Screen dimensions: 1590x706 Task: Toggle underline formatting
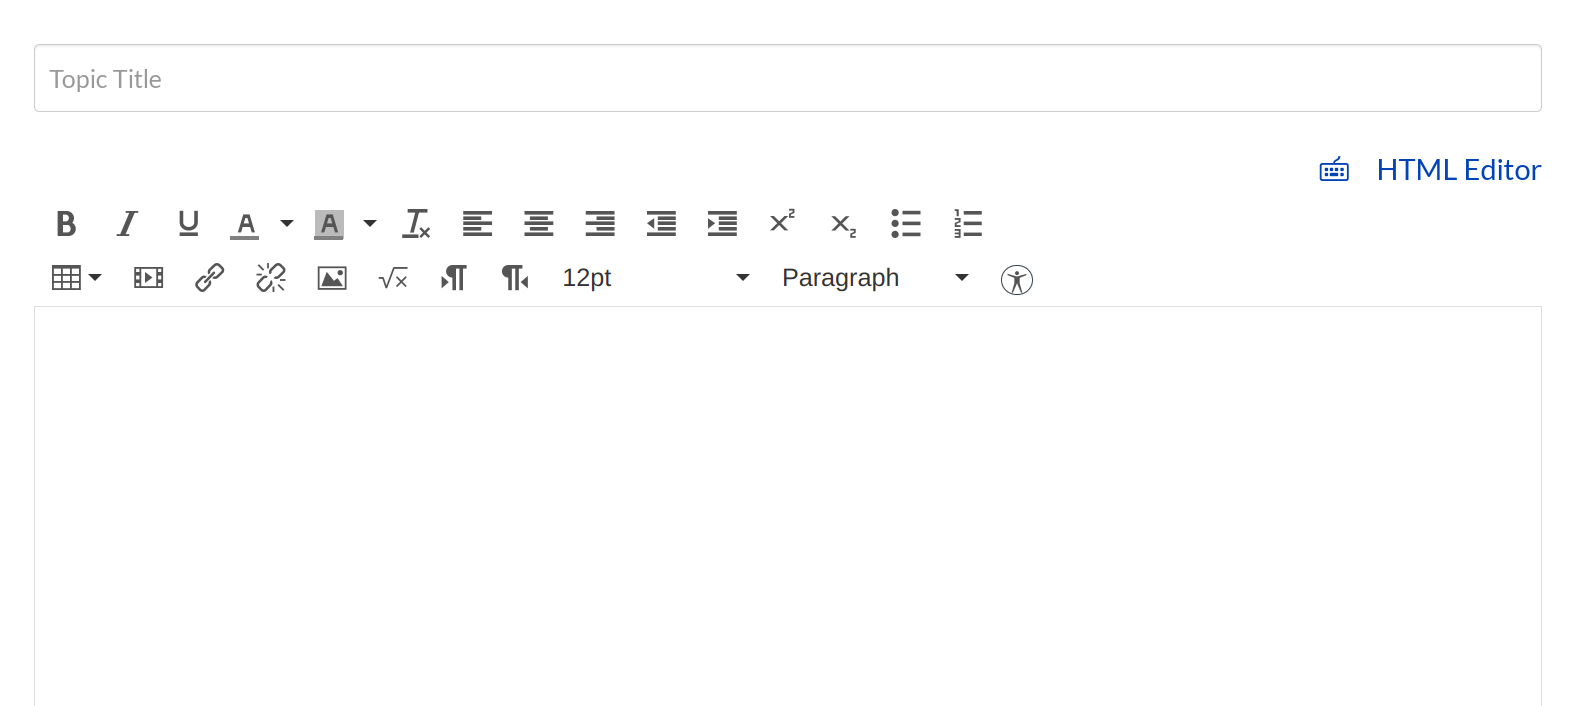click(188, 224)
